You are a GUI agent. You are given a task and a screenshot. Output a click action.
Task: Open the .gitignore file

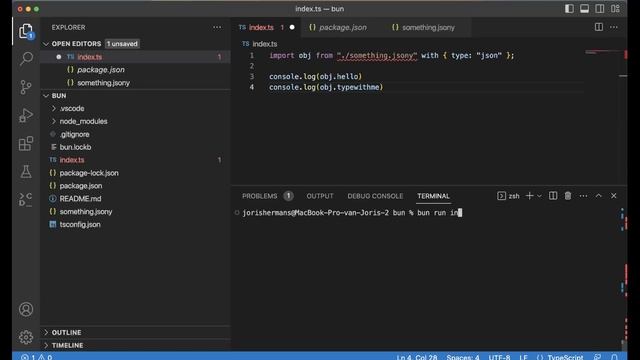[136, 134]
